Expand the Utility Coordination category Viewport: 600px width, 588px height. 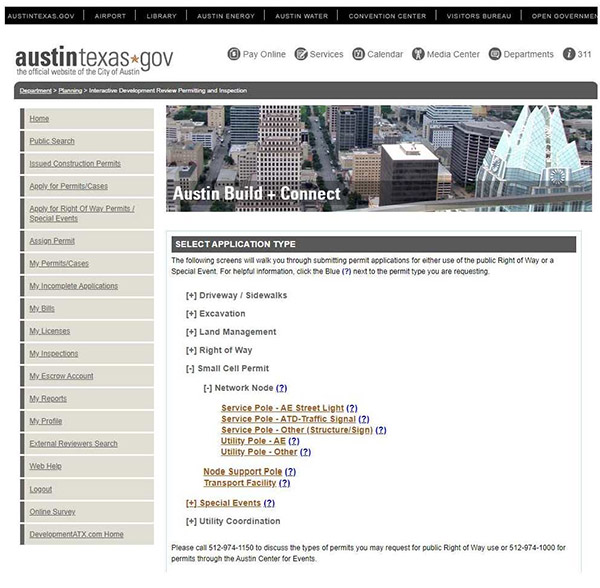[x=191, y=521]
